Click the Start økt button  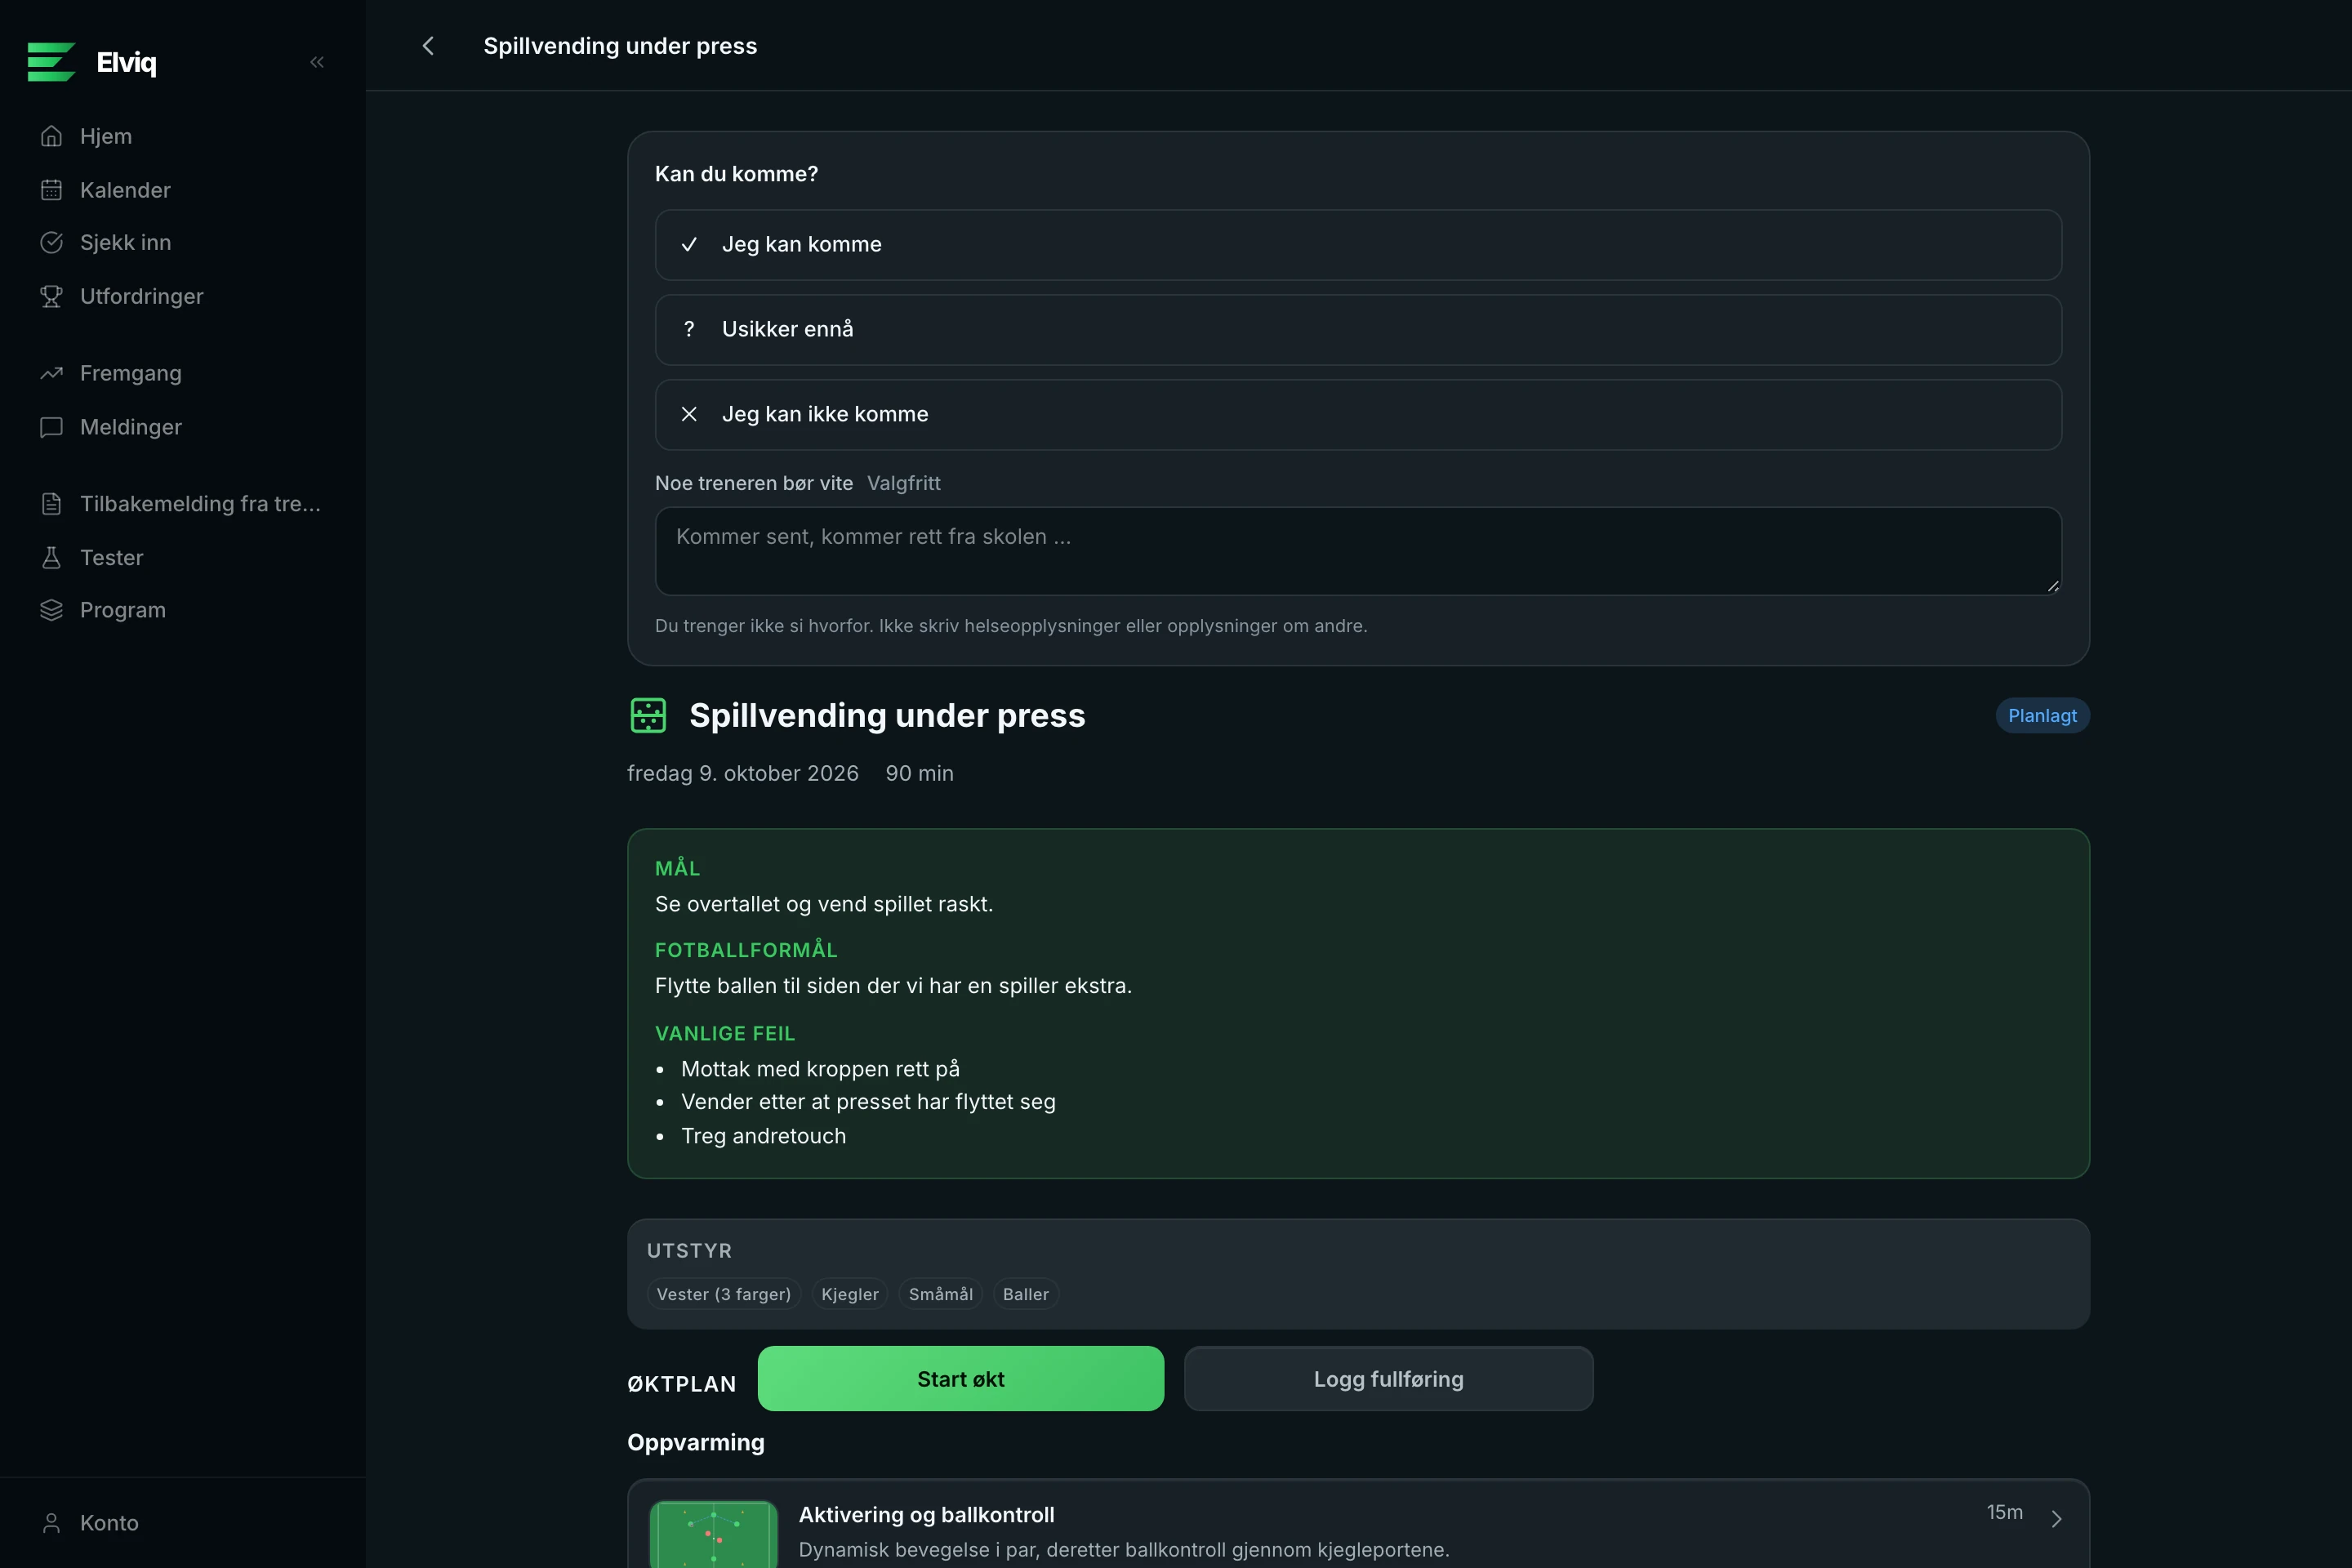click(960, 1379)
